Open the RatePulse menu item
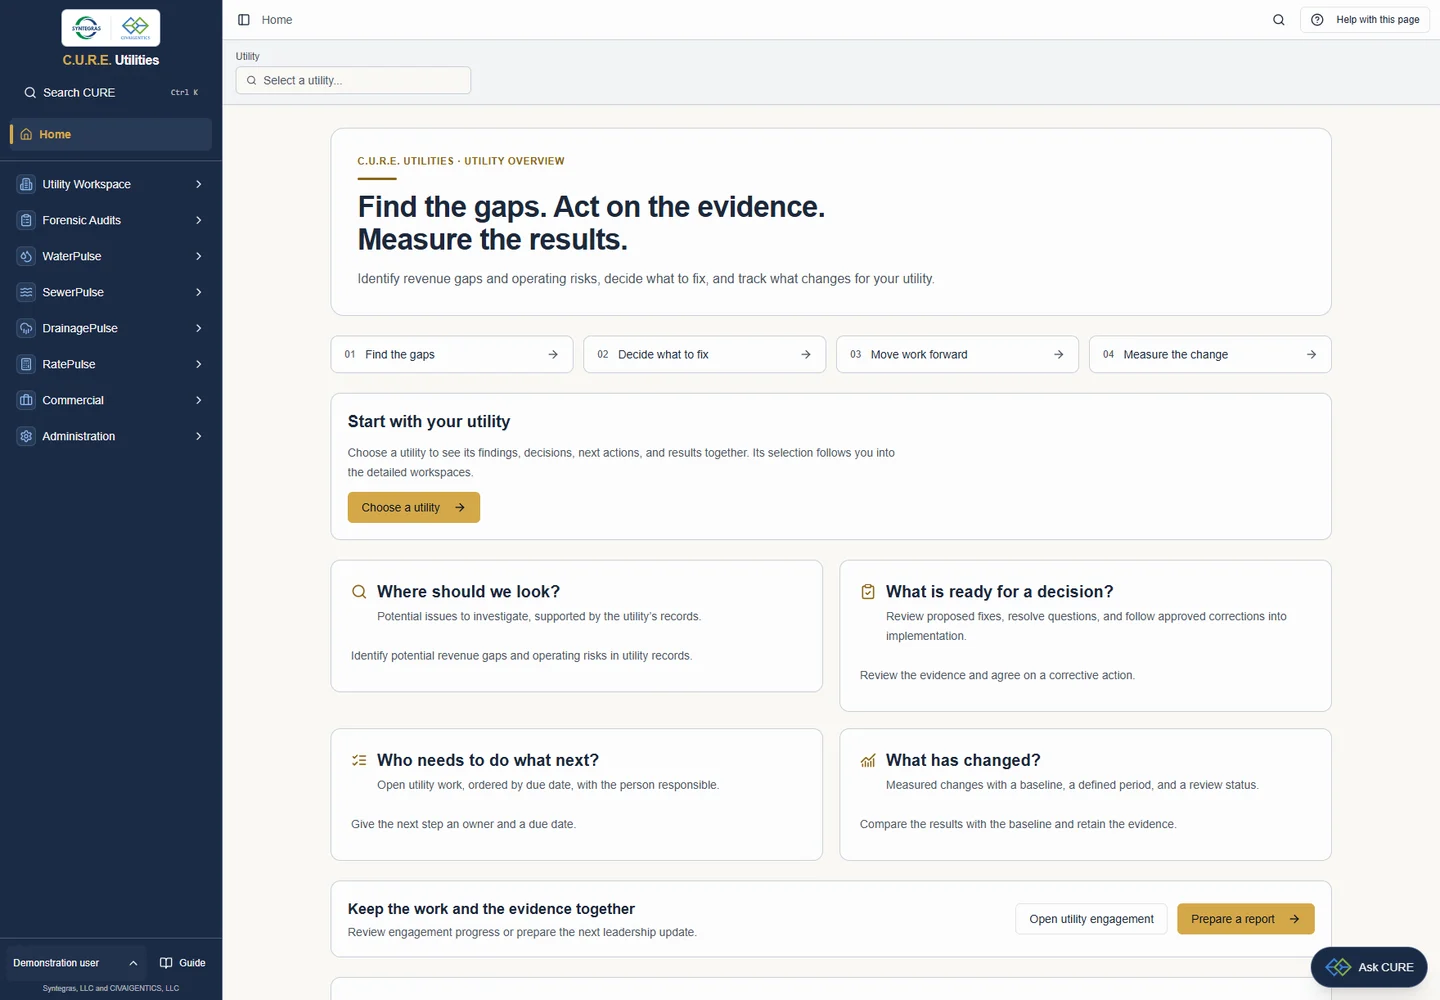This screenshot has width=1440, height=1000. tap(111, 364)
